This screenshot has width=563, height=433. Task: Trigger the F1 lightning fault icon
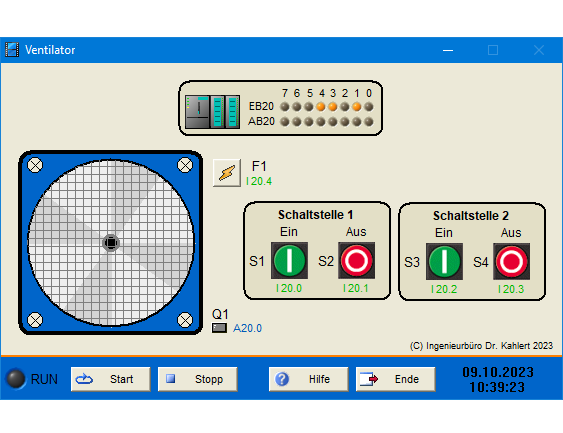pyautogui.click(x=227, y=173)
